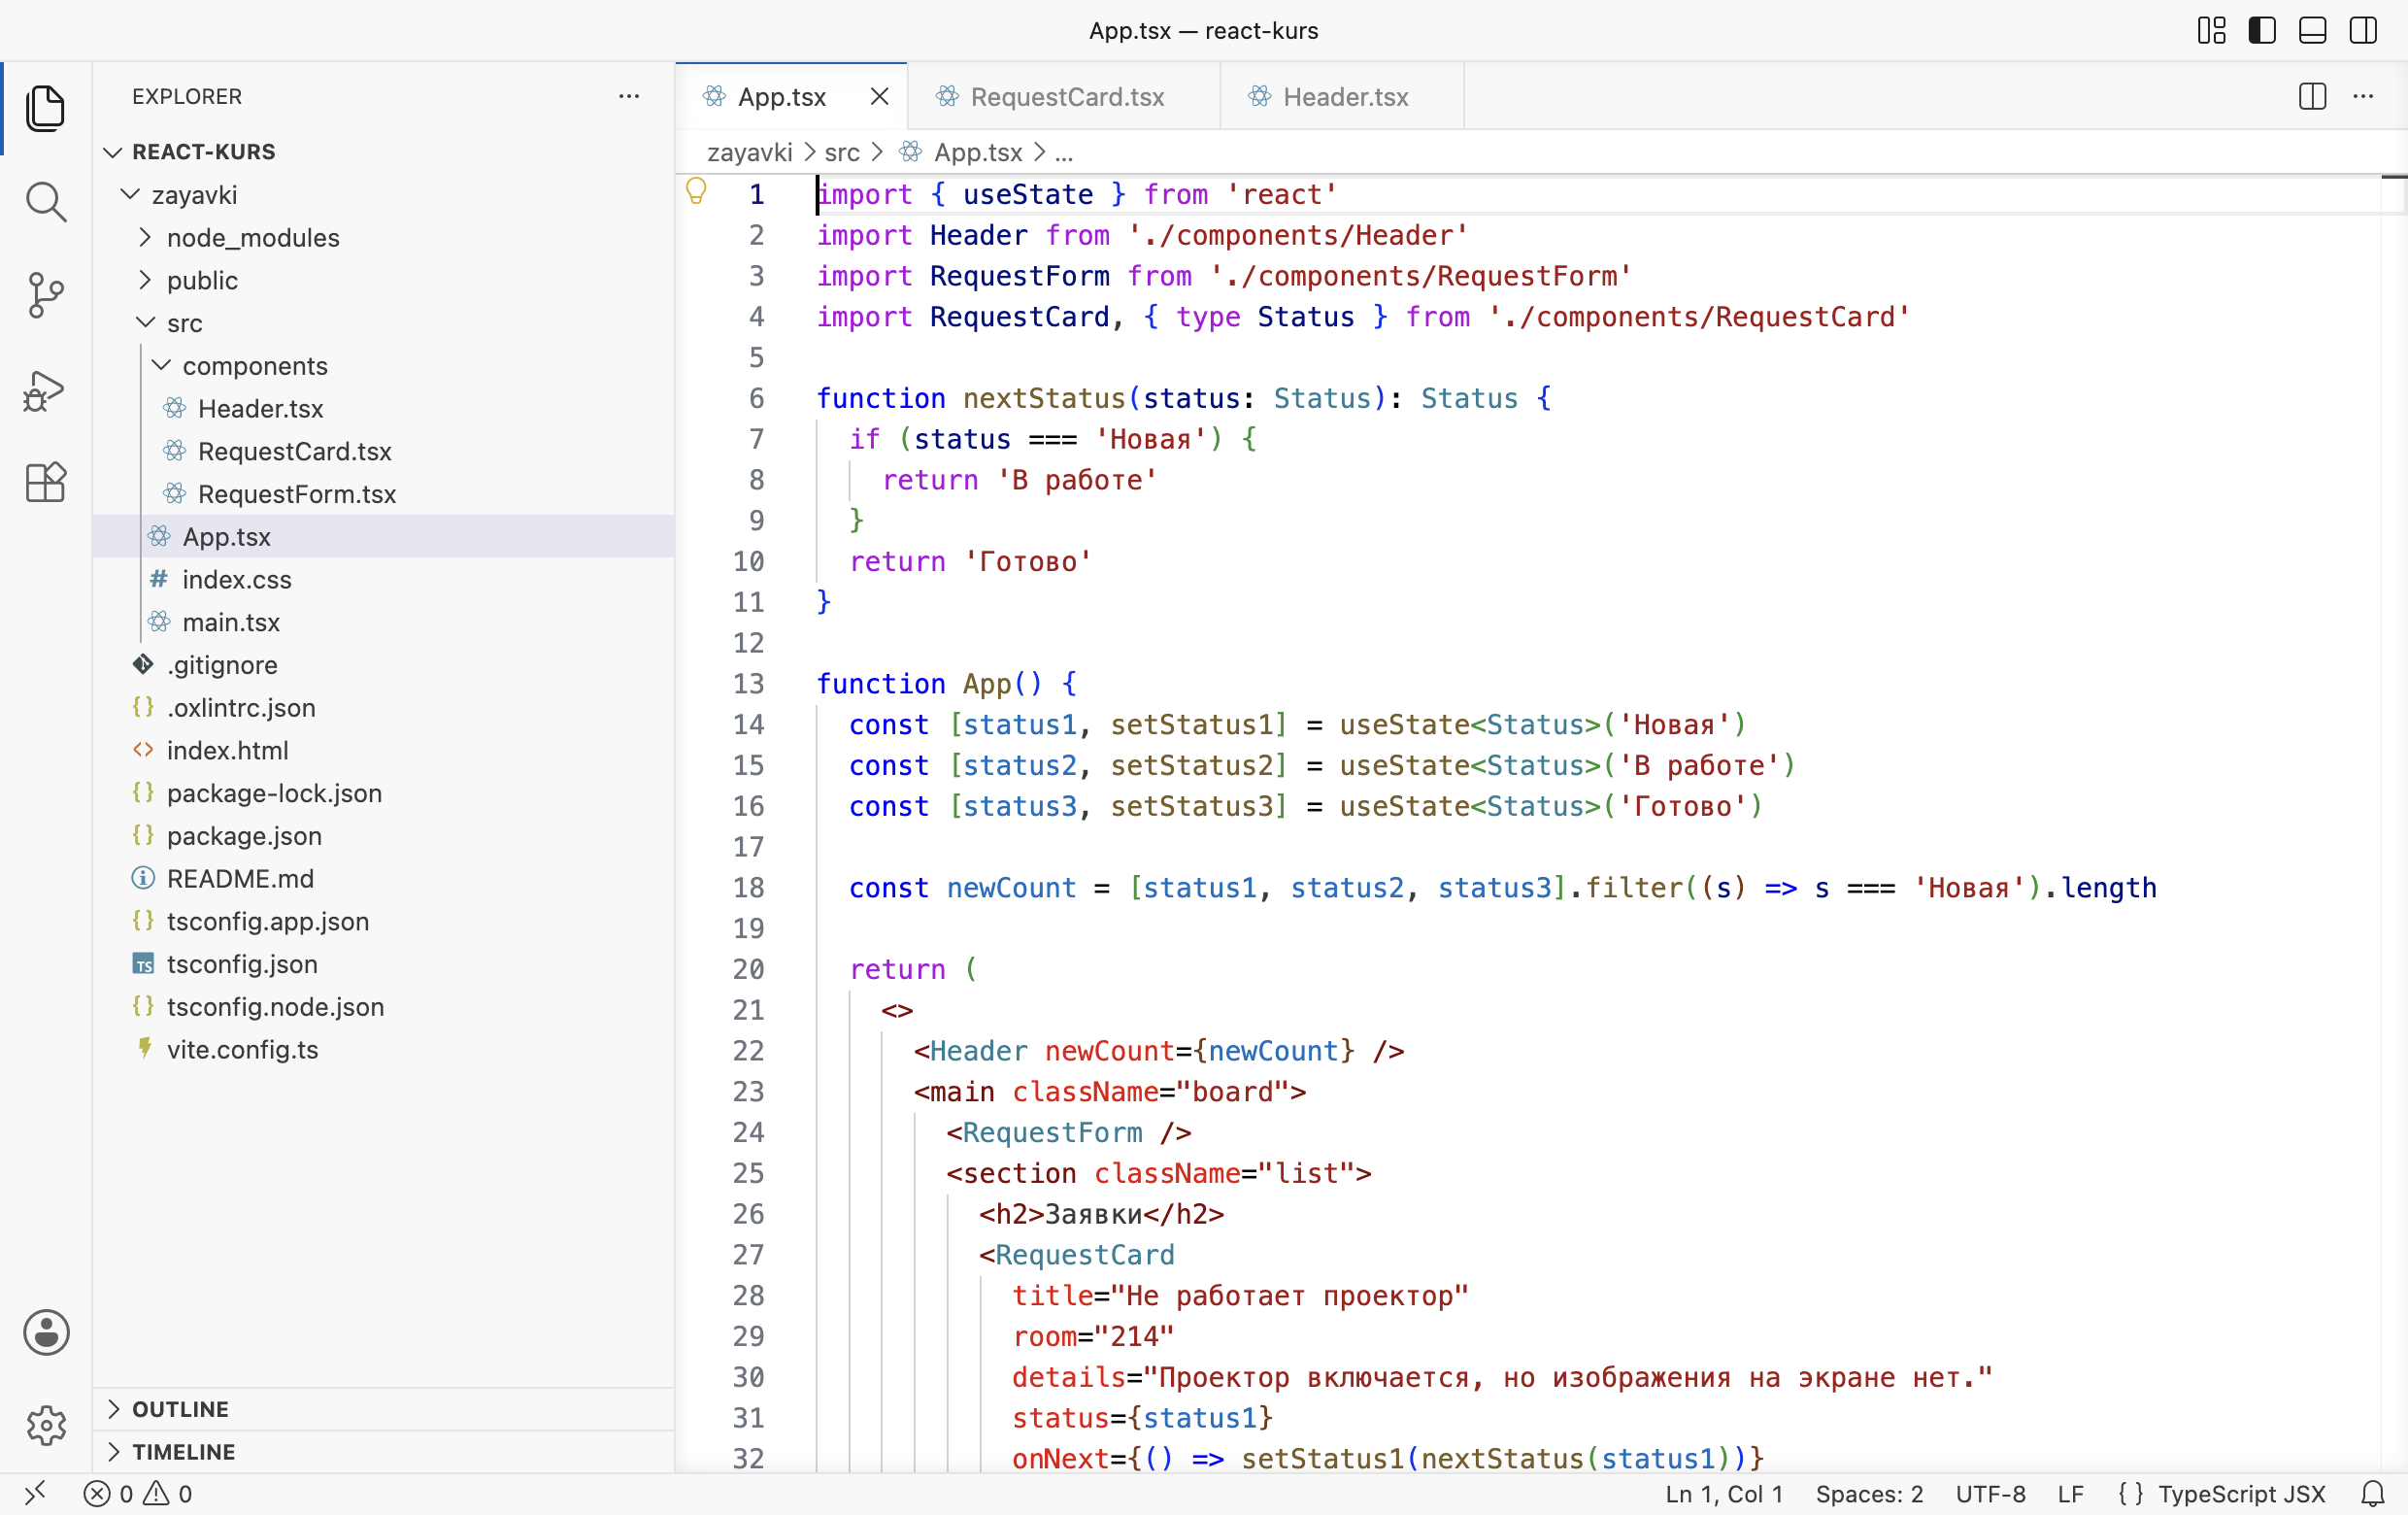The image size is (2408, 1515).
Task: Open the Extensions view
Action: click(46, 483)
